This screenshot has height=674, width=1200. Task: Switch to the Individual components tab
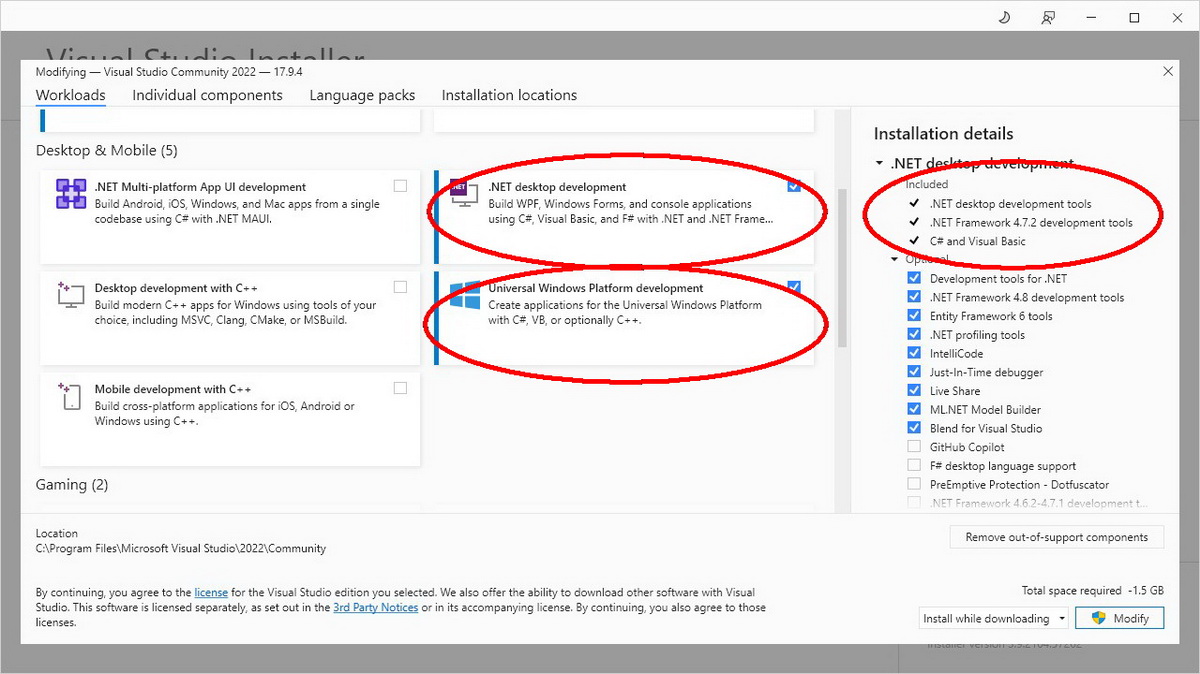point(207,95)
